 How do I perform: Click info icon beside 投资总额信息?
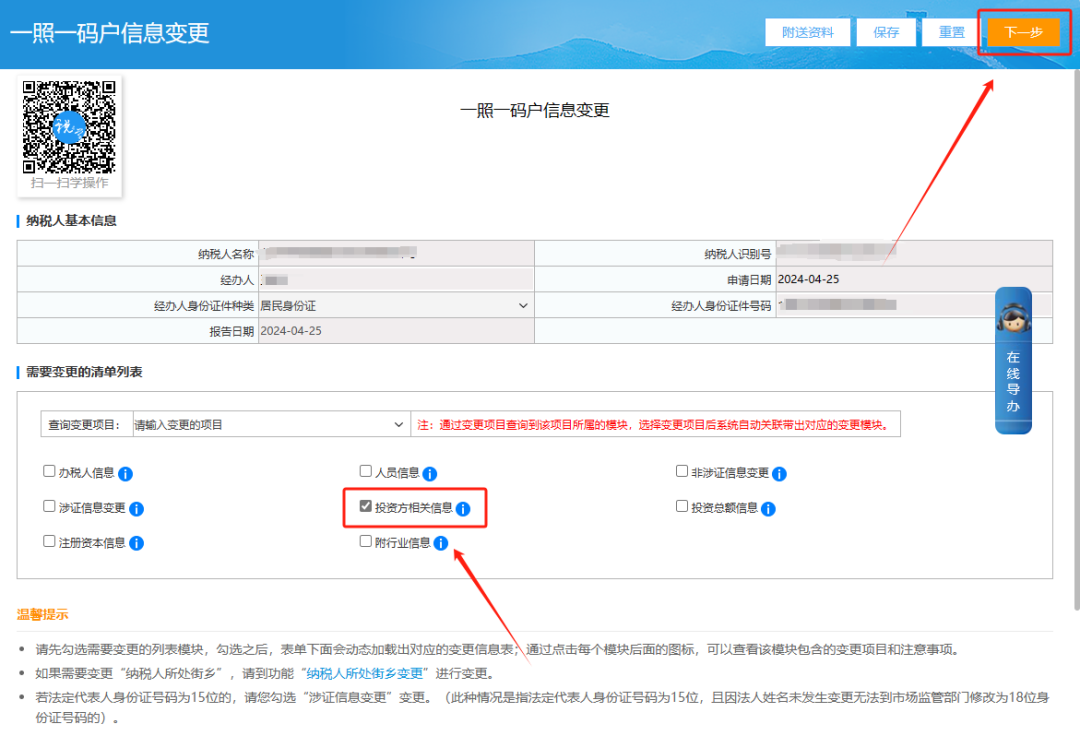click(x=768, y=509)
